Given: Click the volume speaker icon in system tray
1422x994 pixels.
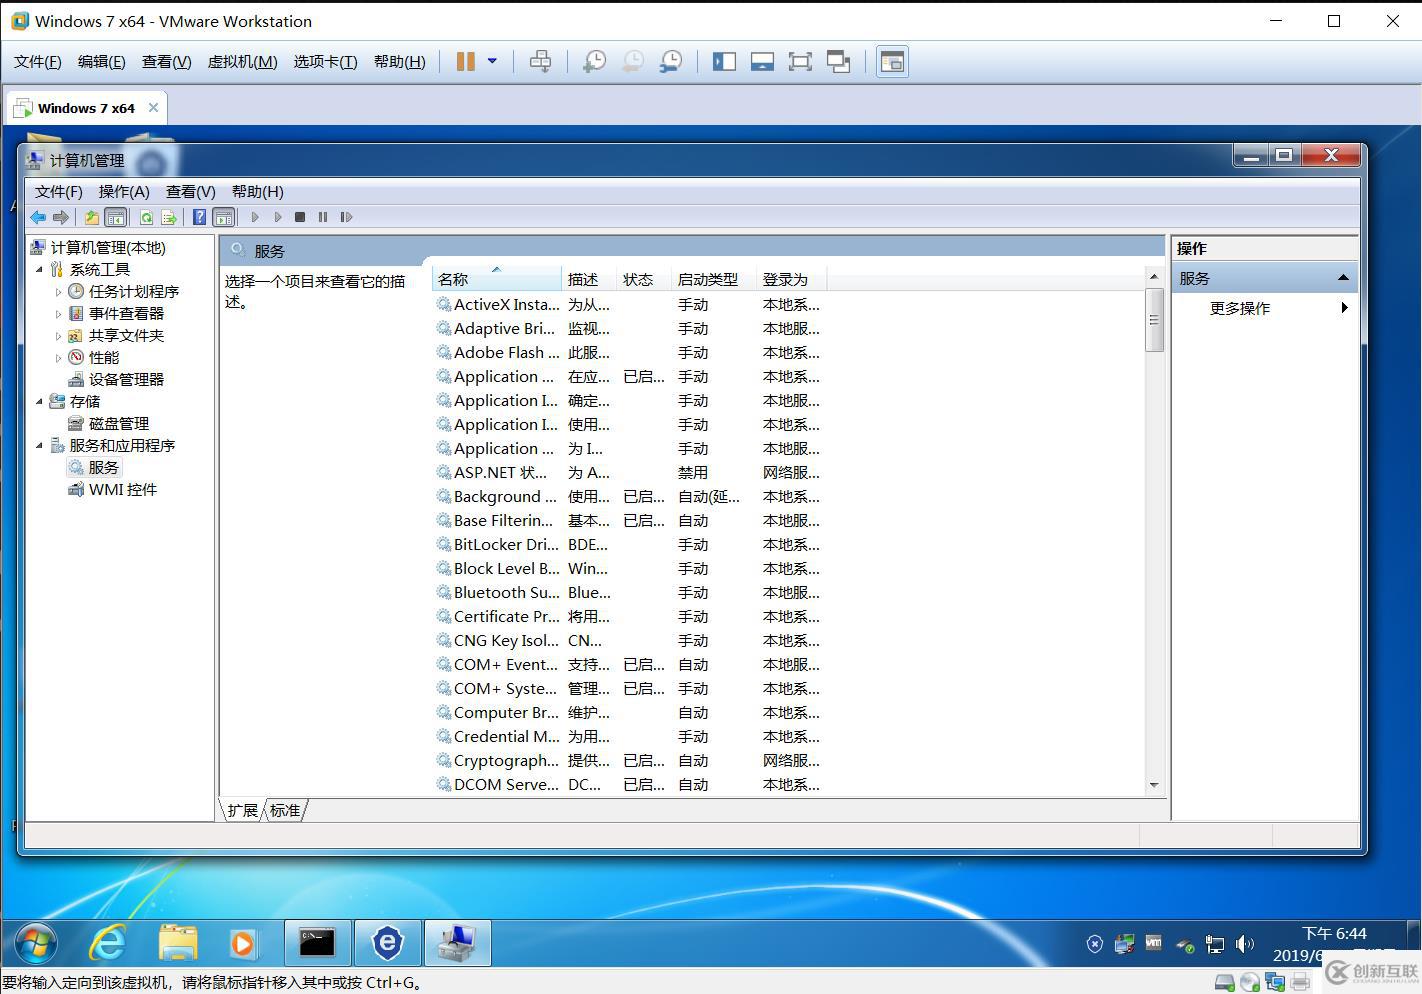Looking at the screenshot, I should pyautogui.click(x=1245, y=943).
